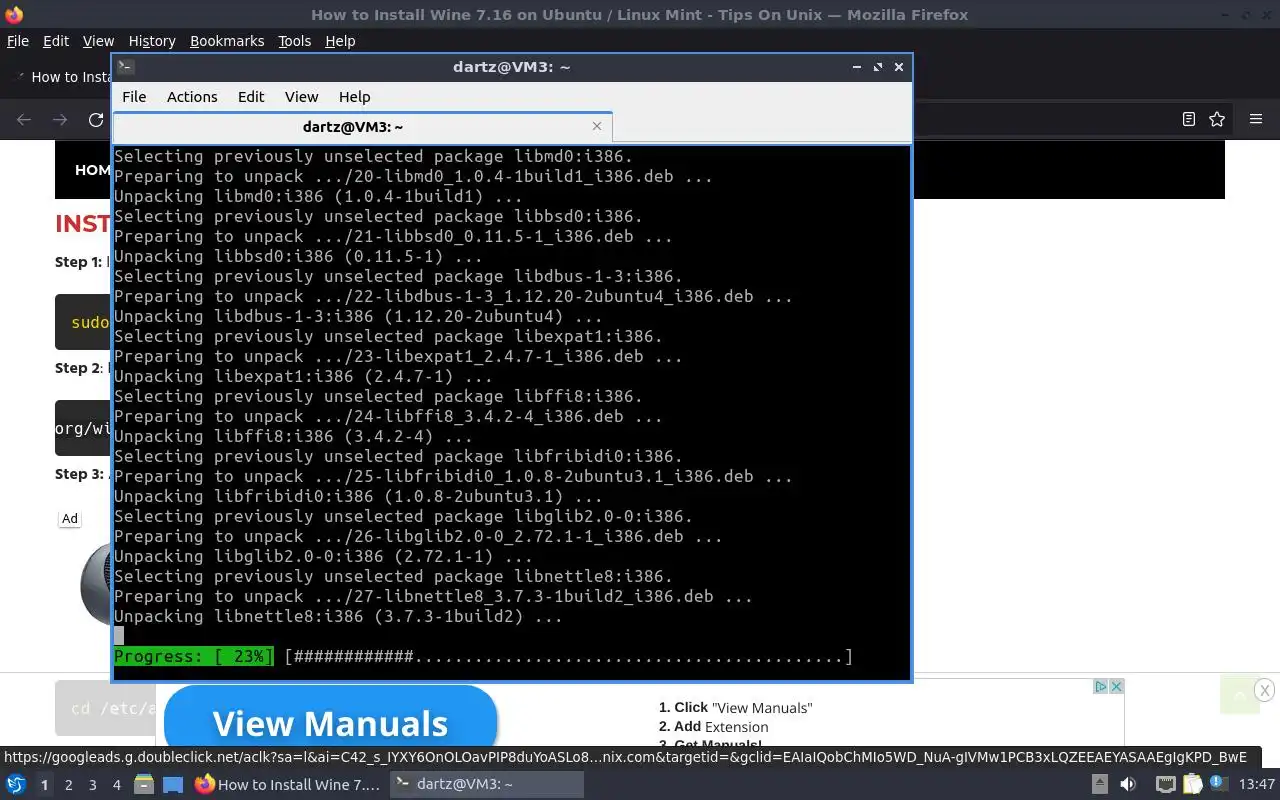
Task: Click the 'sudo' code block on webpage
Action: (x=83, y=322)
